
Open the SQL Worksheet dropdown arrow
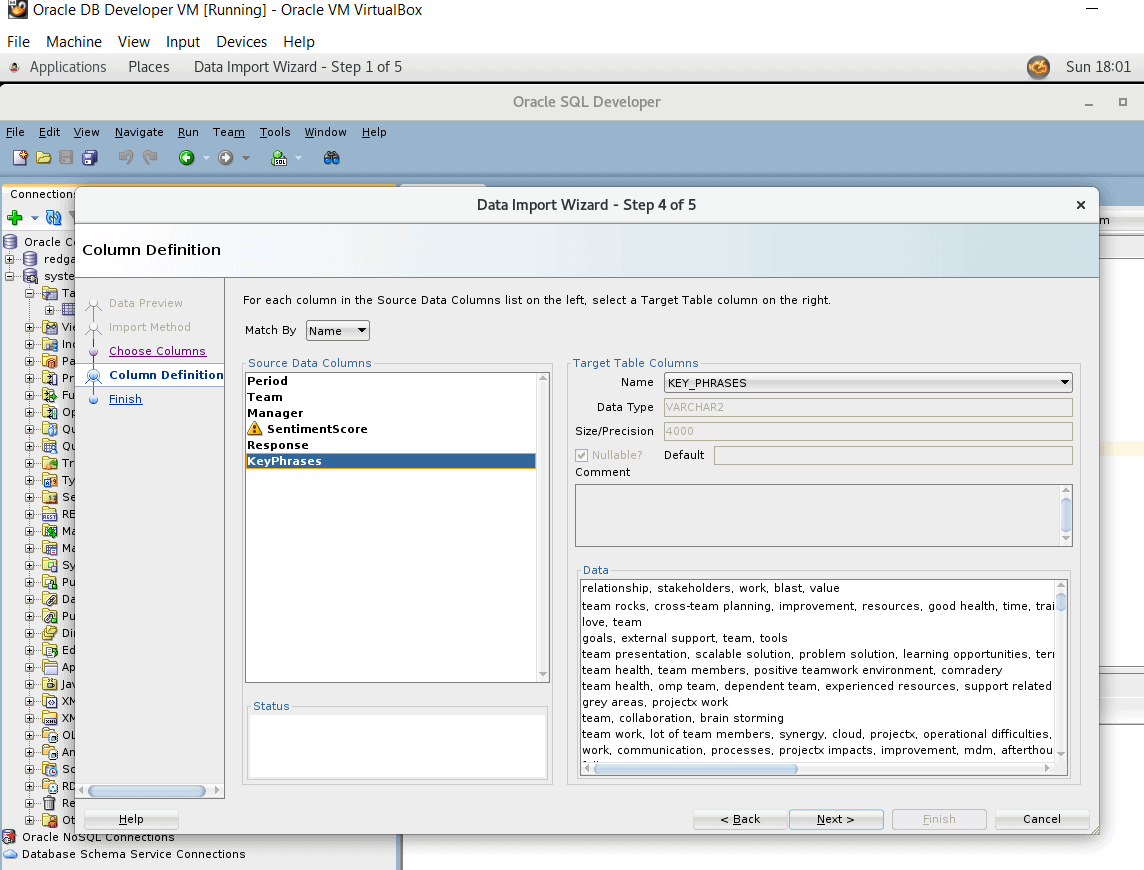[298, 158]
